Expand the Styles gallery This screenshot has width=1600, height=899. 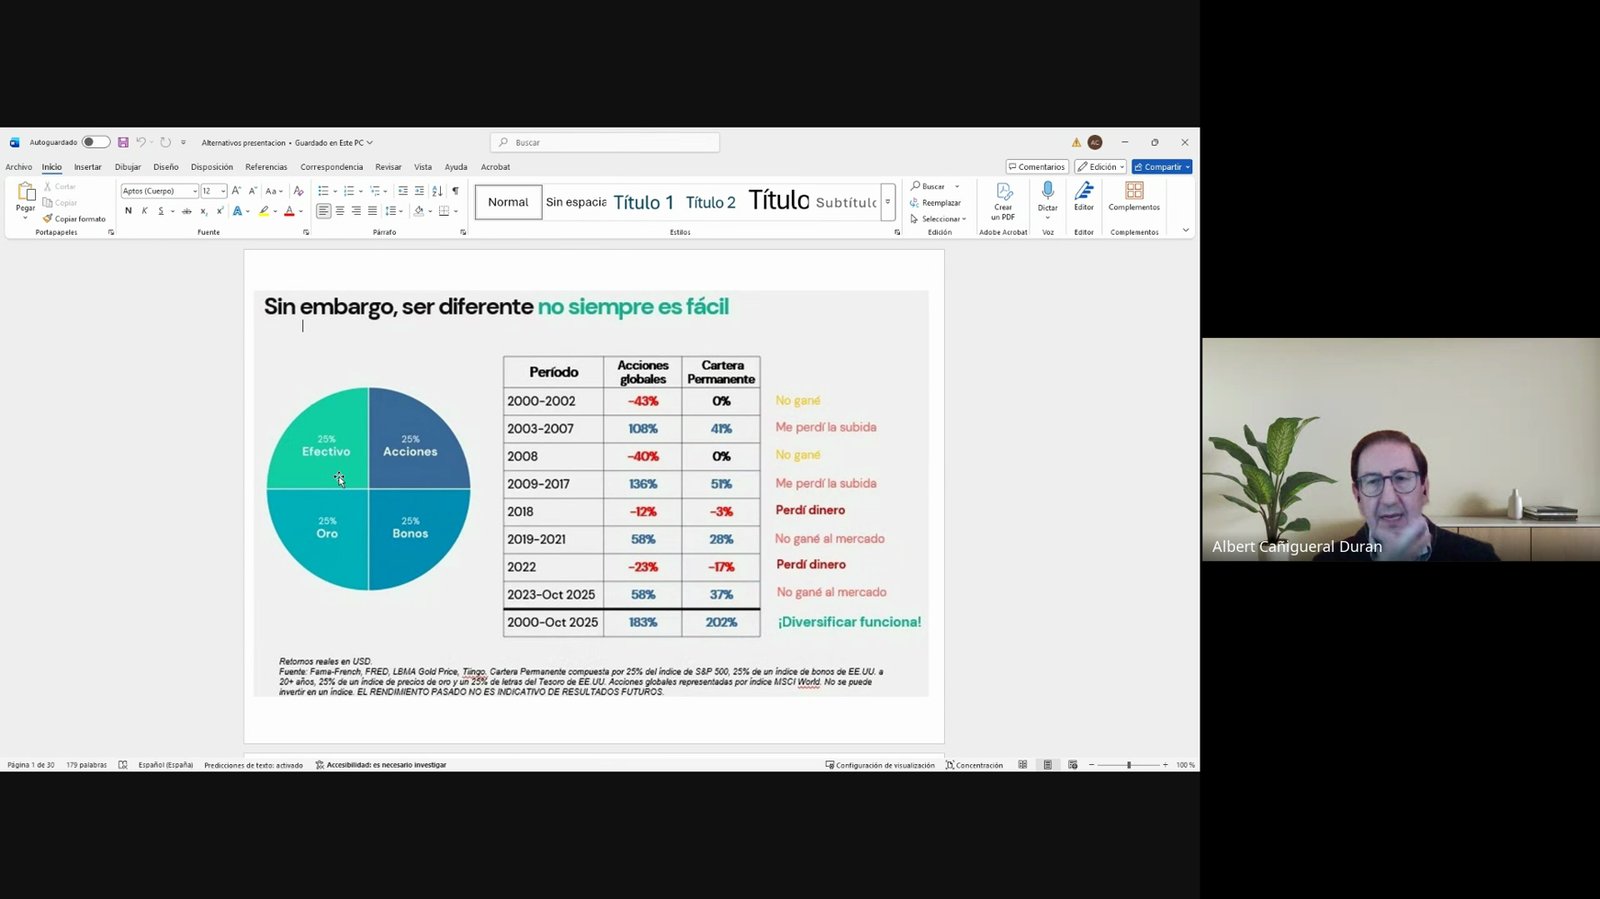point(887,202)
